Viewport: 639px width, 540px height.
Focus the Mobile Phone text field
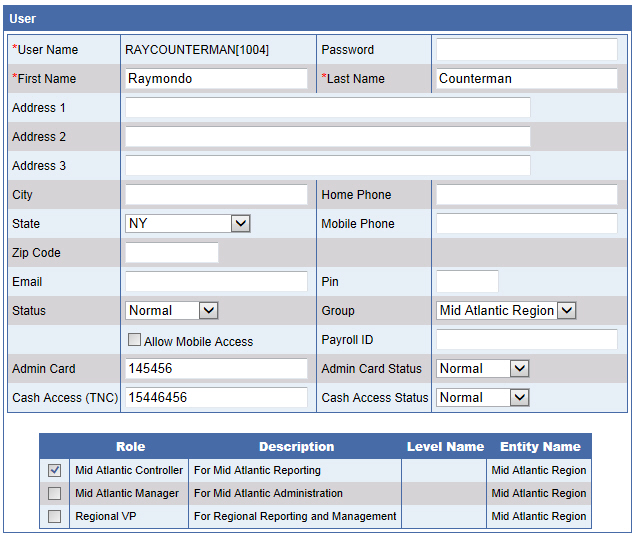tap(526, 224)
